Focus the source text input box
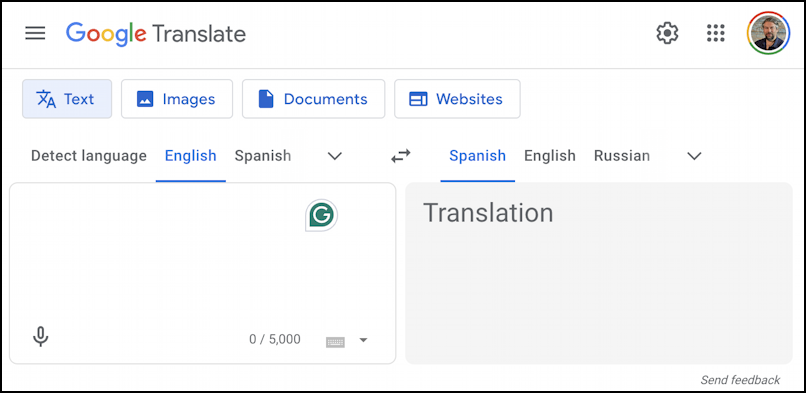Screen dimensions: 806x393 coord(203,273)
